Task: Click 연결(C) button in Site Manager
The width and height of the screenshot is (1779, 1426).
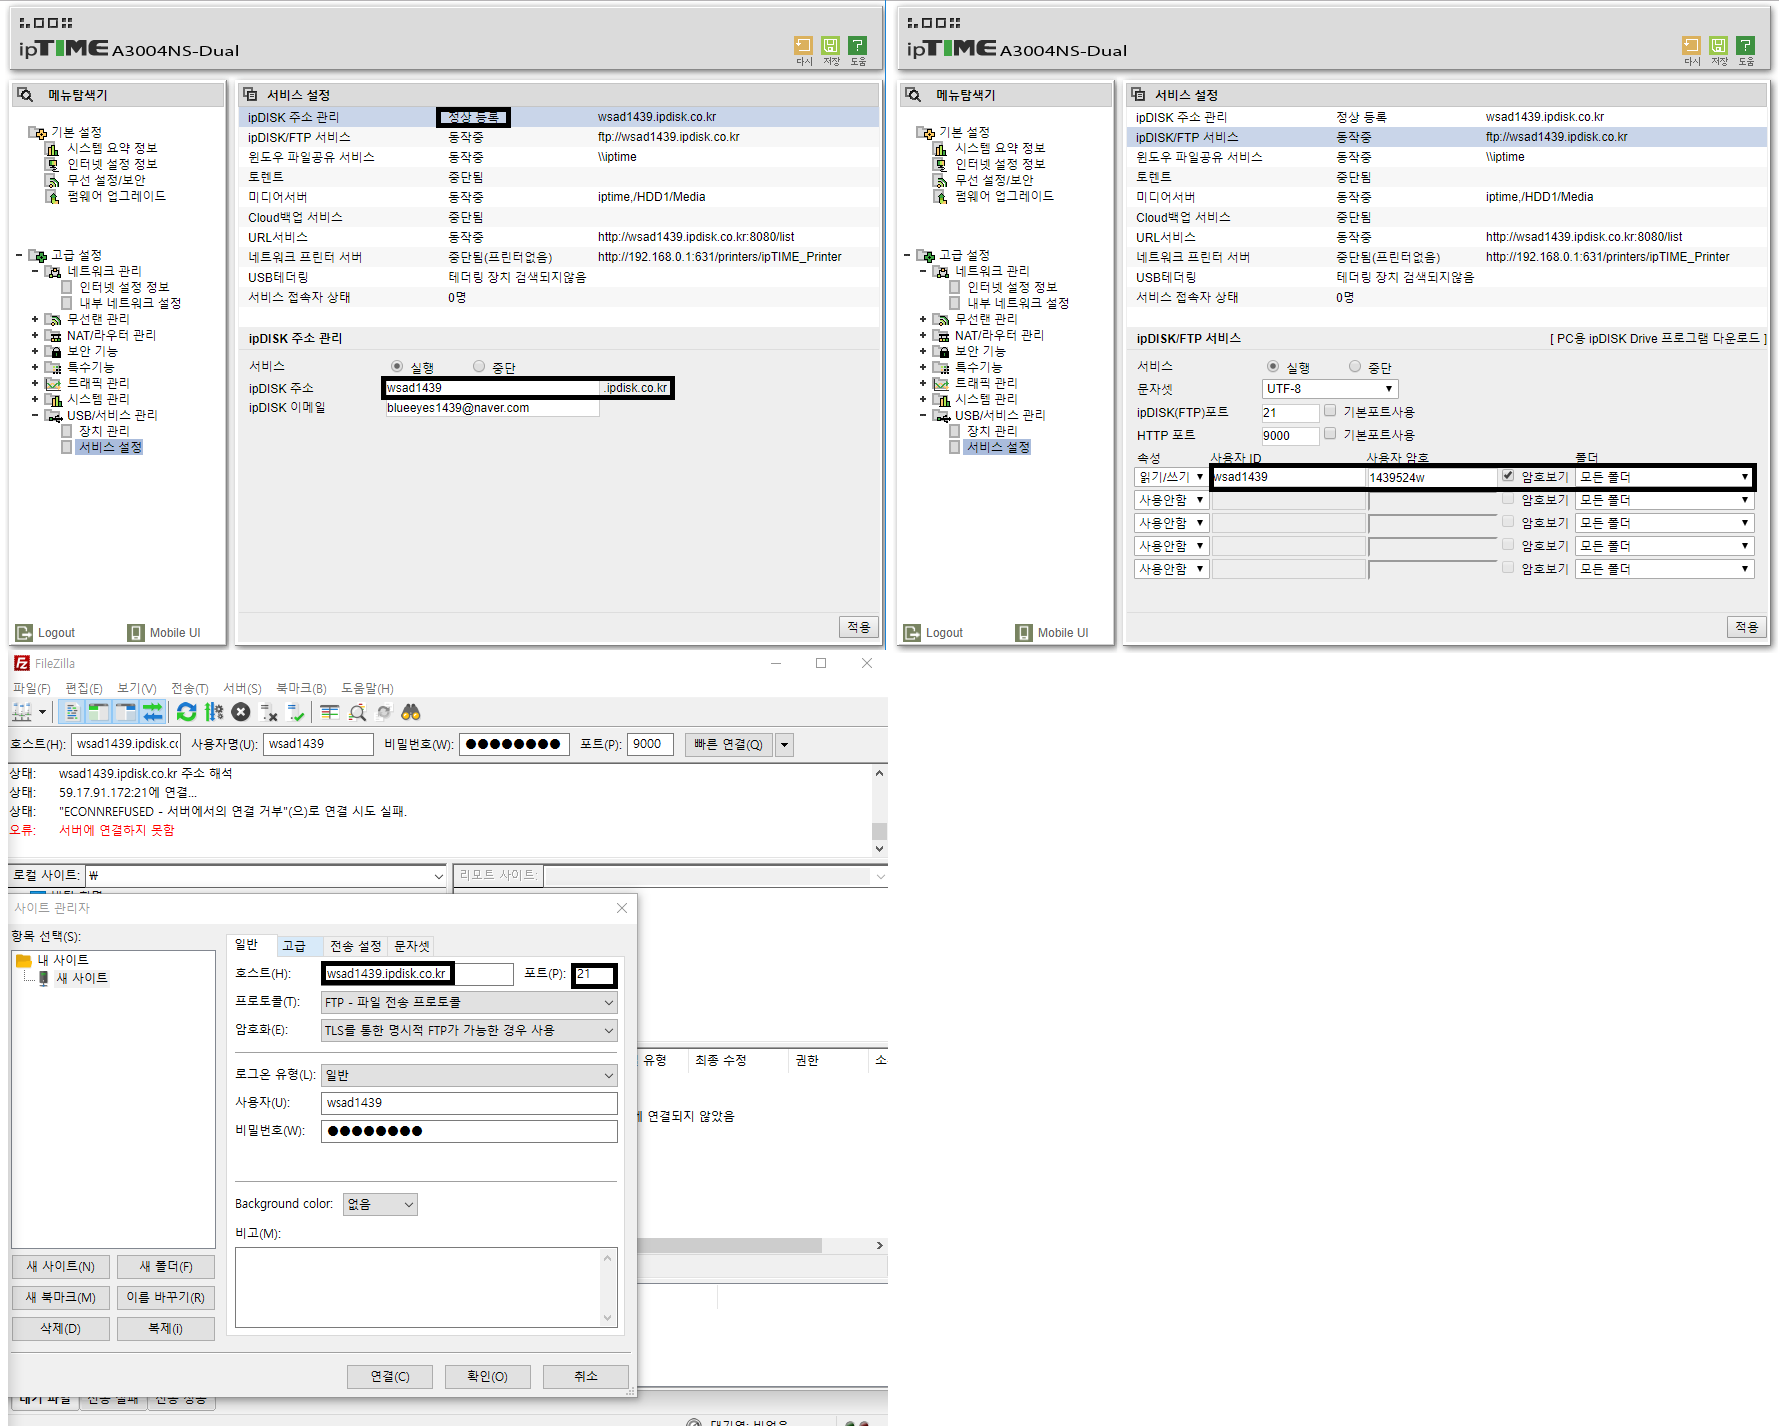Action: (390, 1377)
